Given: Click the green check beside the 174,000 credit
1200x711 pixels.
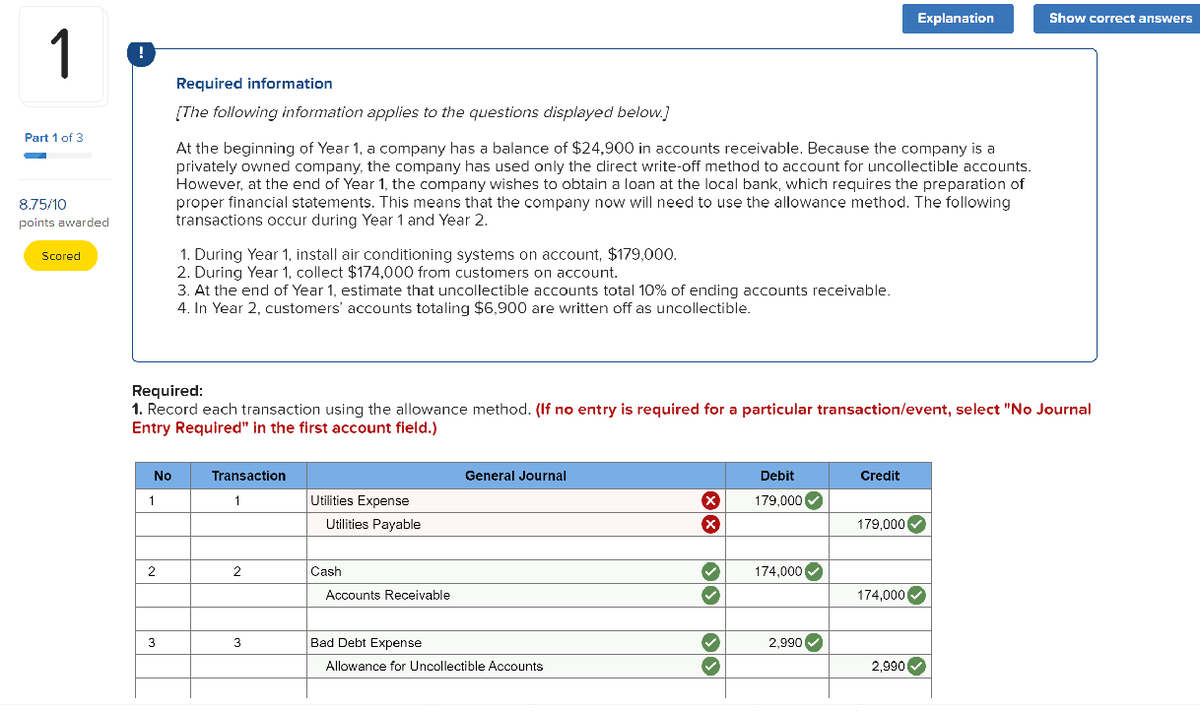Looking at the screenshot, I should 916,595.
